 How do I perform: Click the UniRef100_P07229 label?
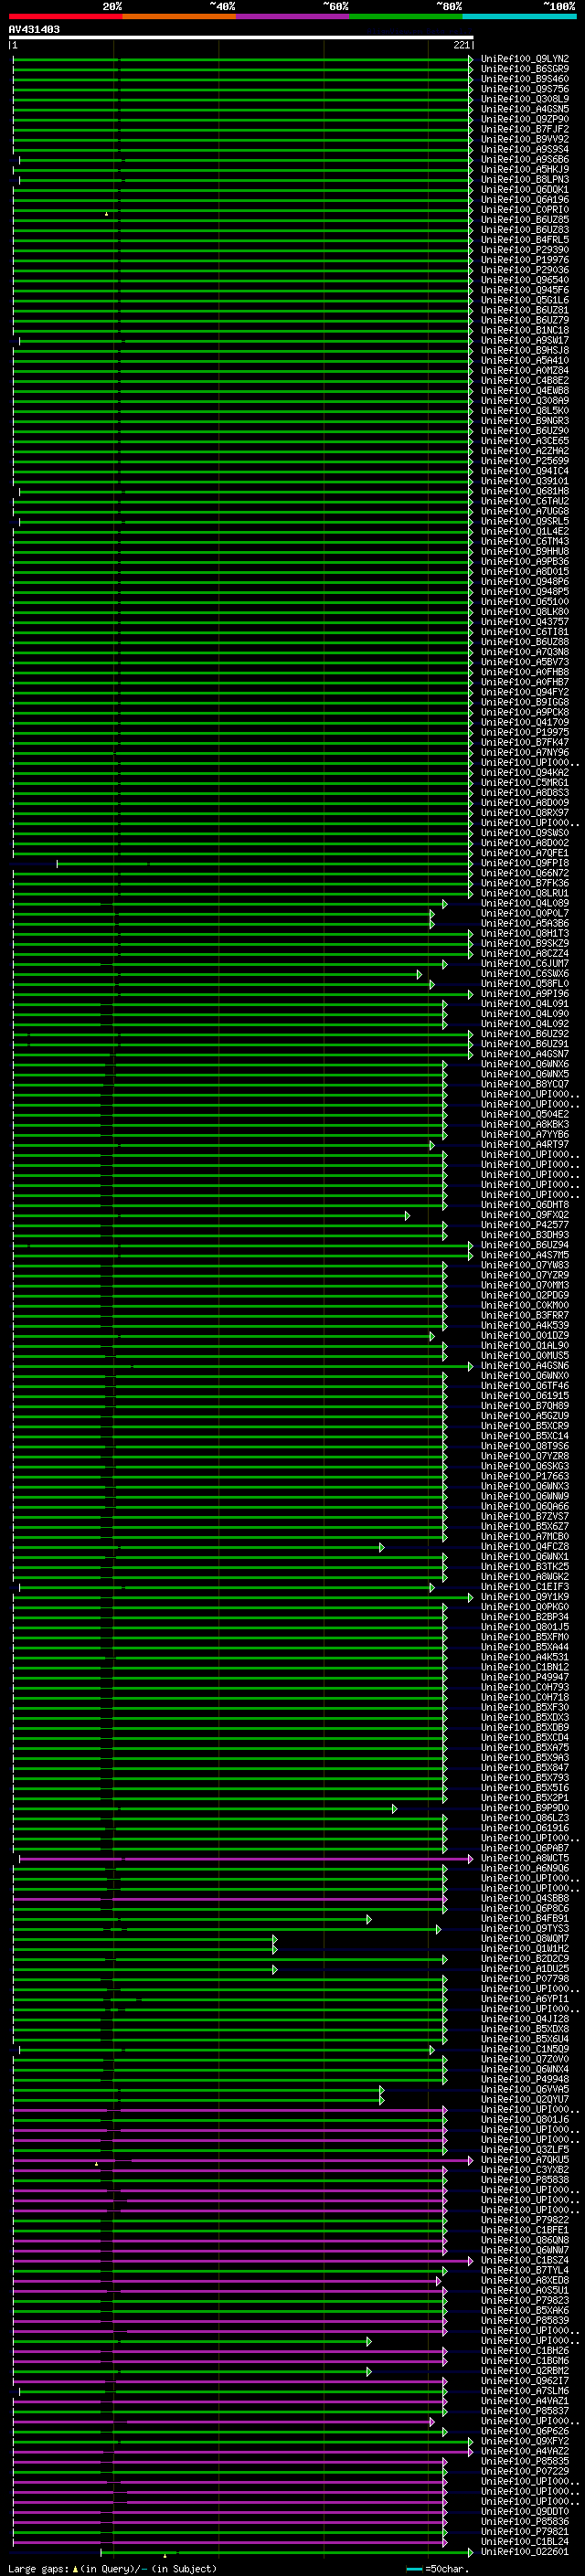coord(525,2470)
